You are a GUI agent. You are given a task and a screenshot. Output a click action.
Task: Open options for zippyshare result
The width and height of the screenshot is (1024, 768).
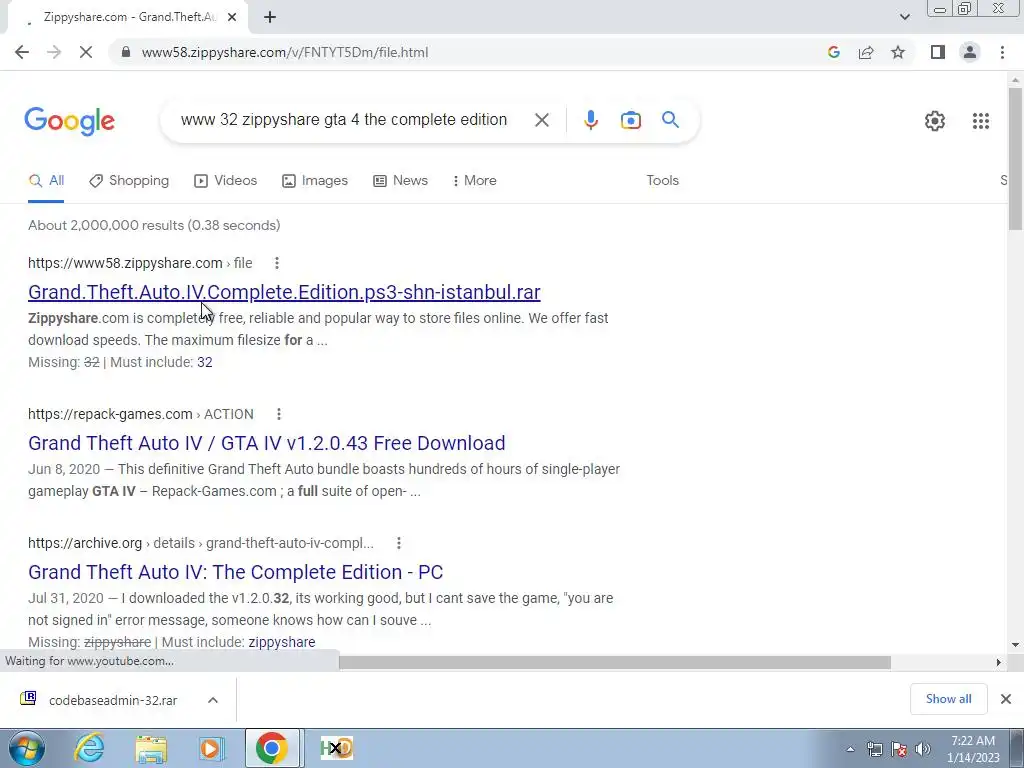[277, 263]
